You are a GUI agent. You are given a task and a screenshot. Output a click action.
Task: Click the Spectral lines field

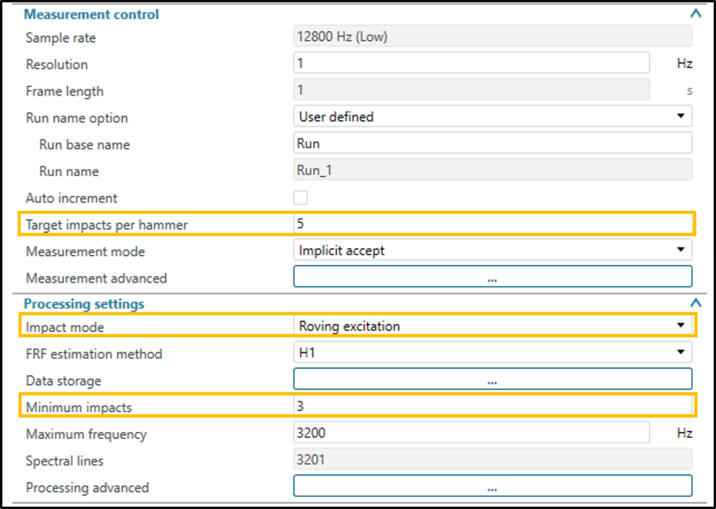tap(492, 461)
